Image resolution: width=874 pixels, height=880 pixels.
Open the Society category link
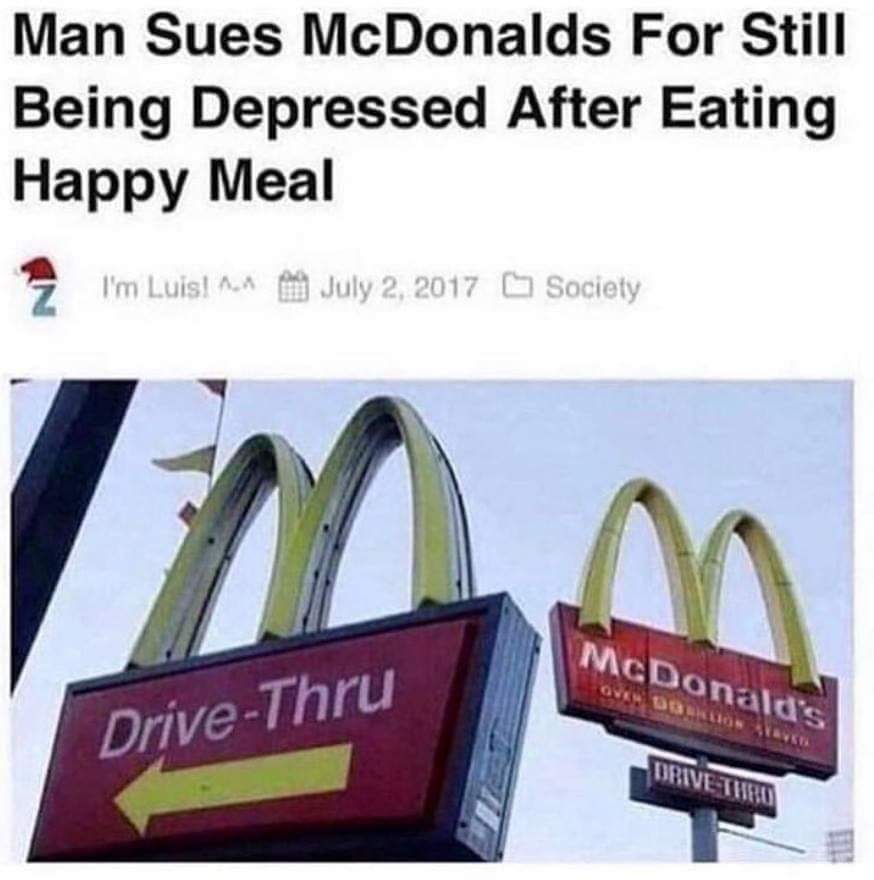[x=593, y=288]
